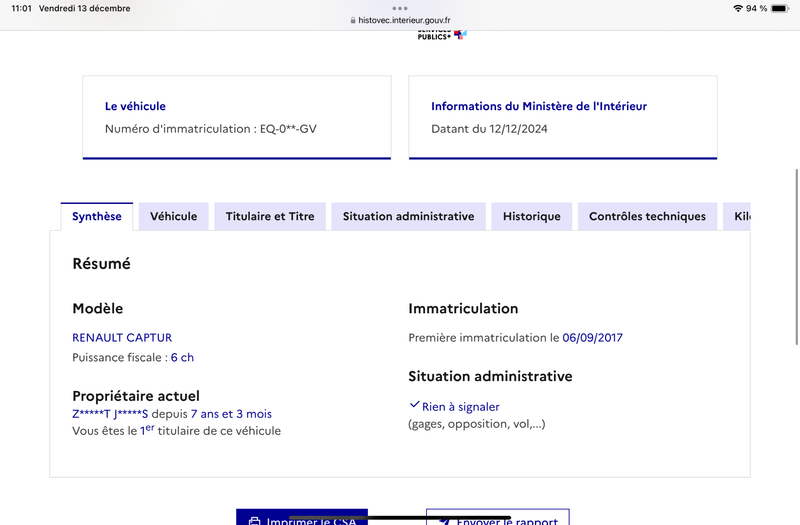Viewport: 800px width, 525px height.
Task: Click the page scrollbar on the right edge
Action: coord(796,257)
